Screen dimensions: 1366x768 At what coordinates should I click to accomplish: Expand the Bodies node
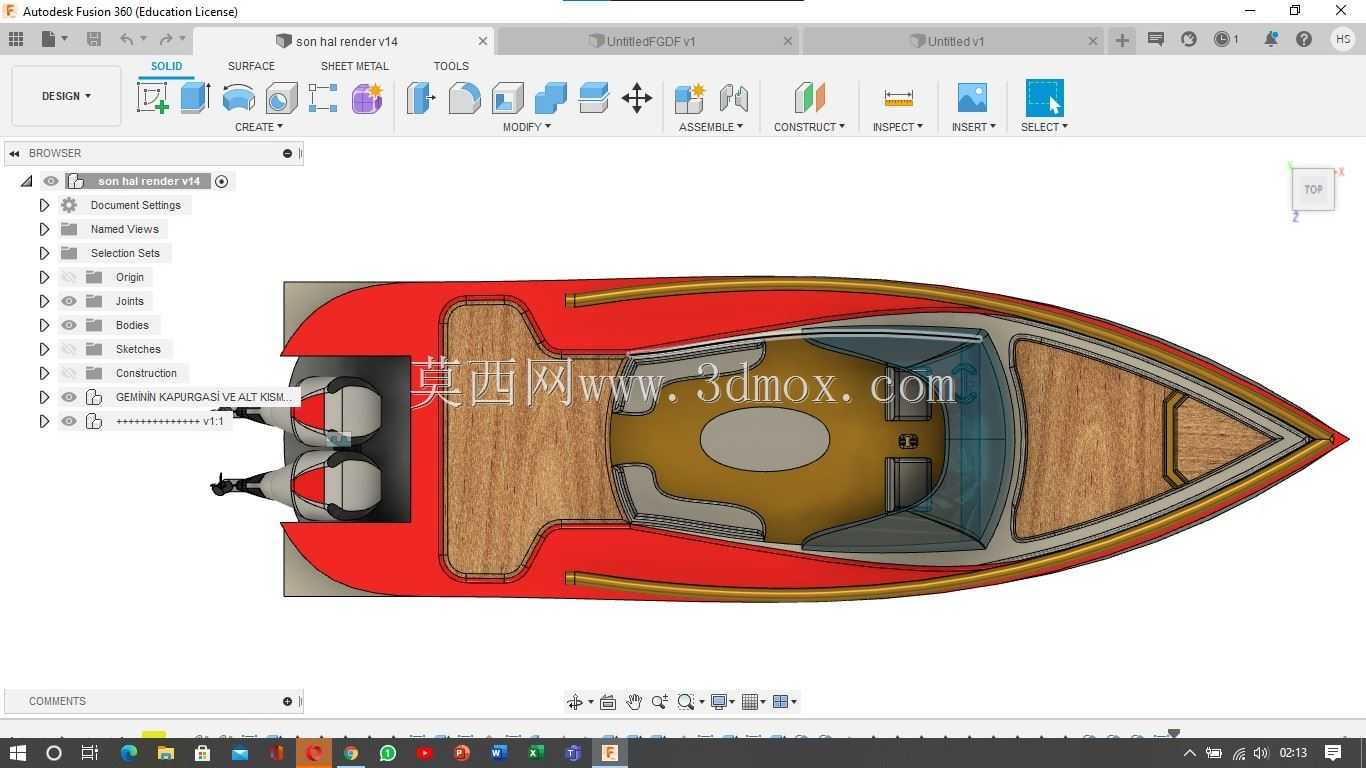tap(44, 325)
